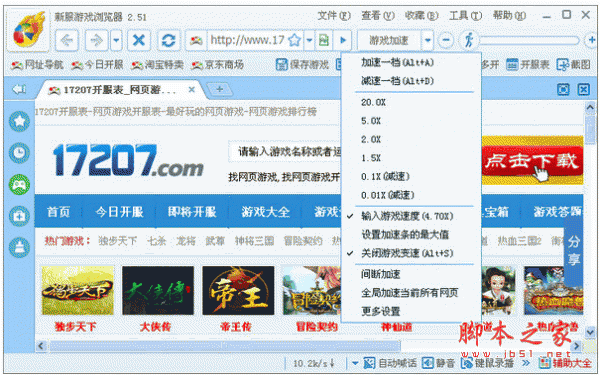Viewport: 600px width, 375px height.
Task: Open the 今日开服 bookmark in favorites bar
Action: [98, 65]
